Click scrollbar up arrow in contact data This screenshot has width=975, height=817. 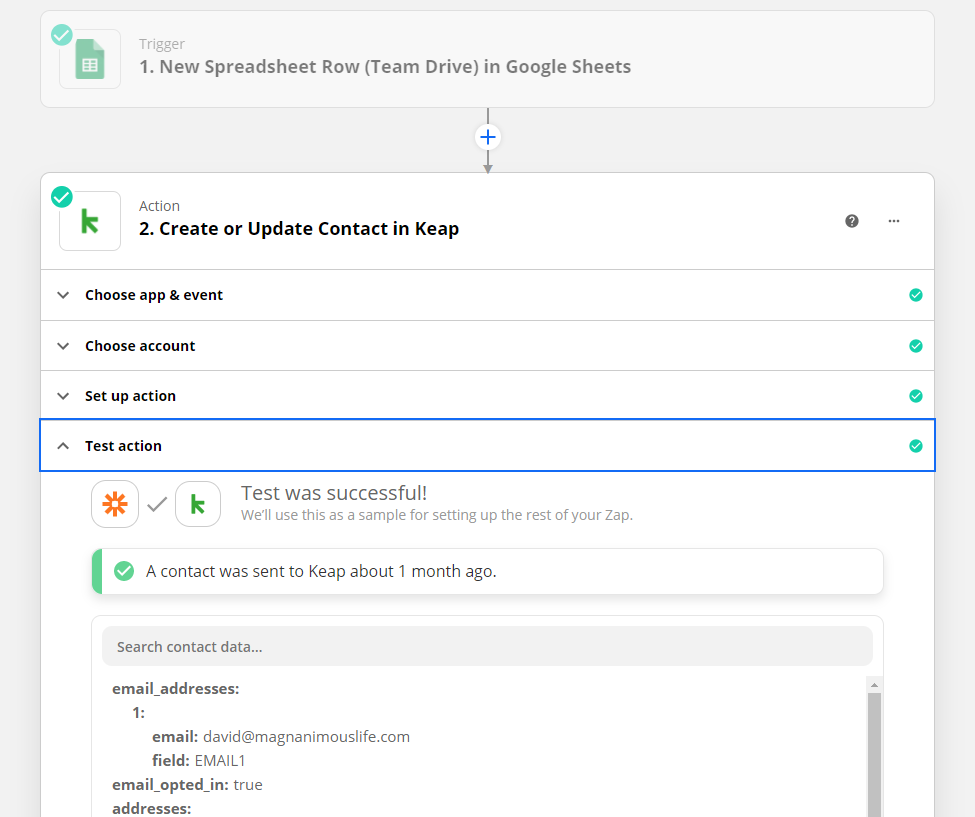[x=874, y=686]
